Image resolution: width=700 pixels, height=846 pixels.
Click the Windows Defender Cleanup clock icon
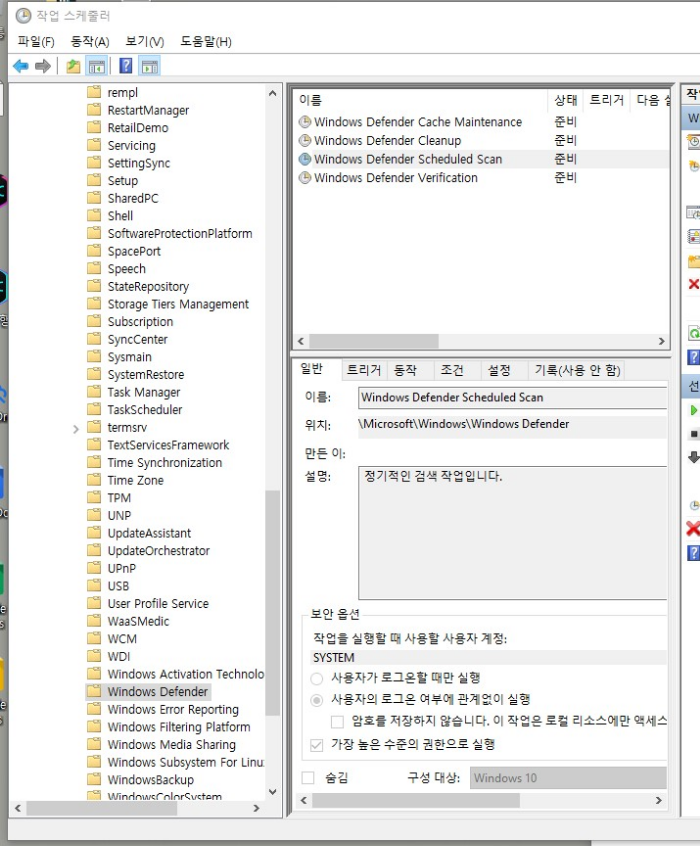[x=305, y=140]
